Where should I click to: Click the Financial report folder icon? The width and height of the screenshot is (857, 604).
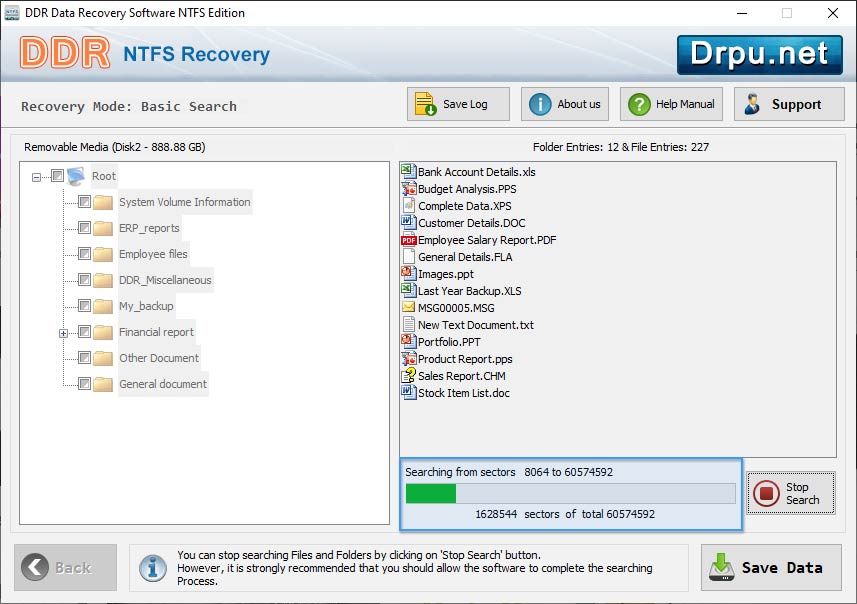click(x=103, y=332)
